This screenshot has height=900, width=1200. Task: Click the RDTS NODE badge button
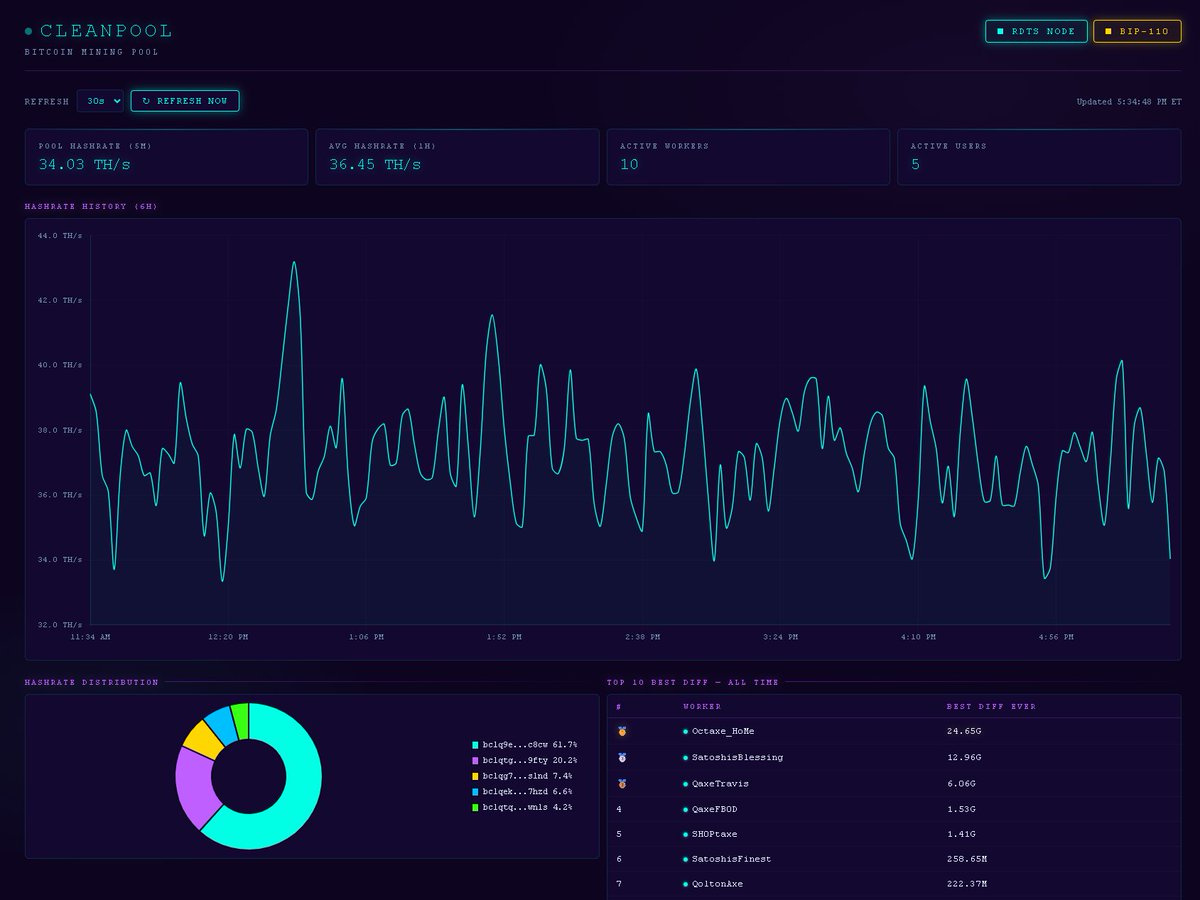click(1036, 31)
